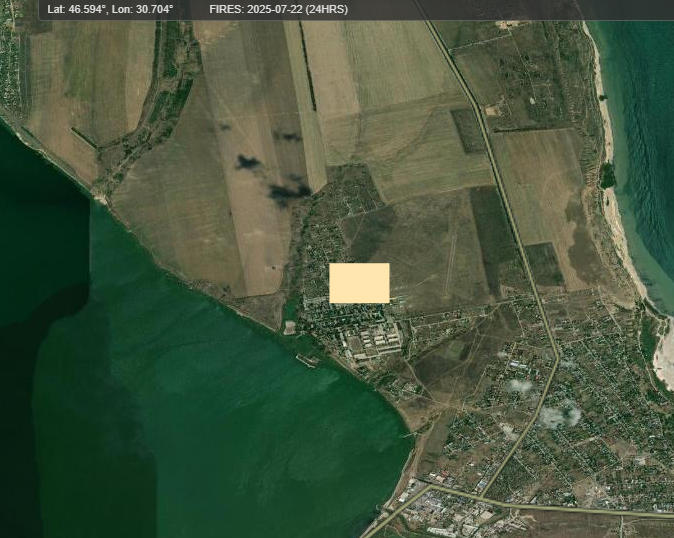Click the FIRES 2025-07-22 (24HRS) label

[x=279, y=9]
